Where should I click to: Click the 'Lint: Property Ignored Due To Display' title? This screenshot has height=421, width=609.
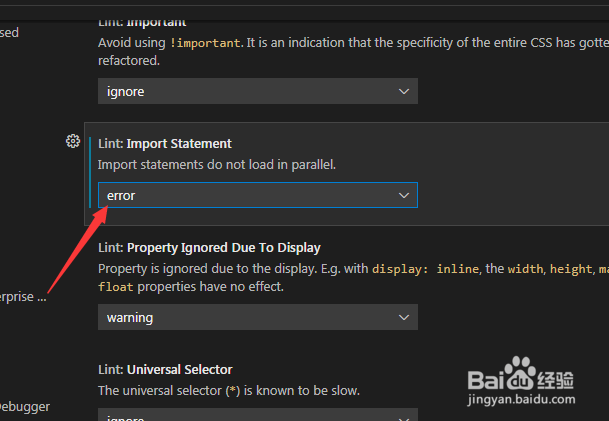pos(209,247)
